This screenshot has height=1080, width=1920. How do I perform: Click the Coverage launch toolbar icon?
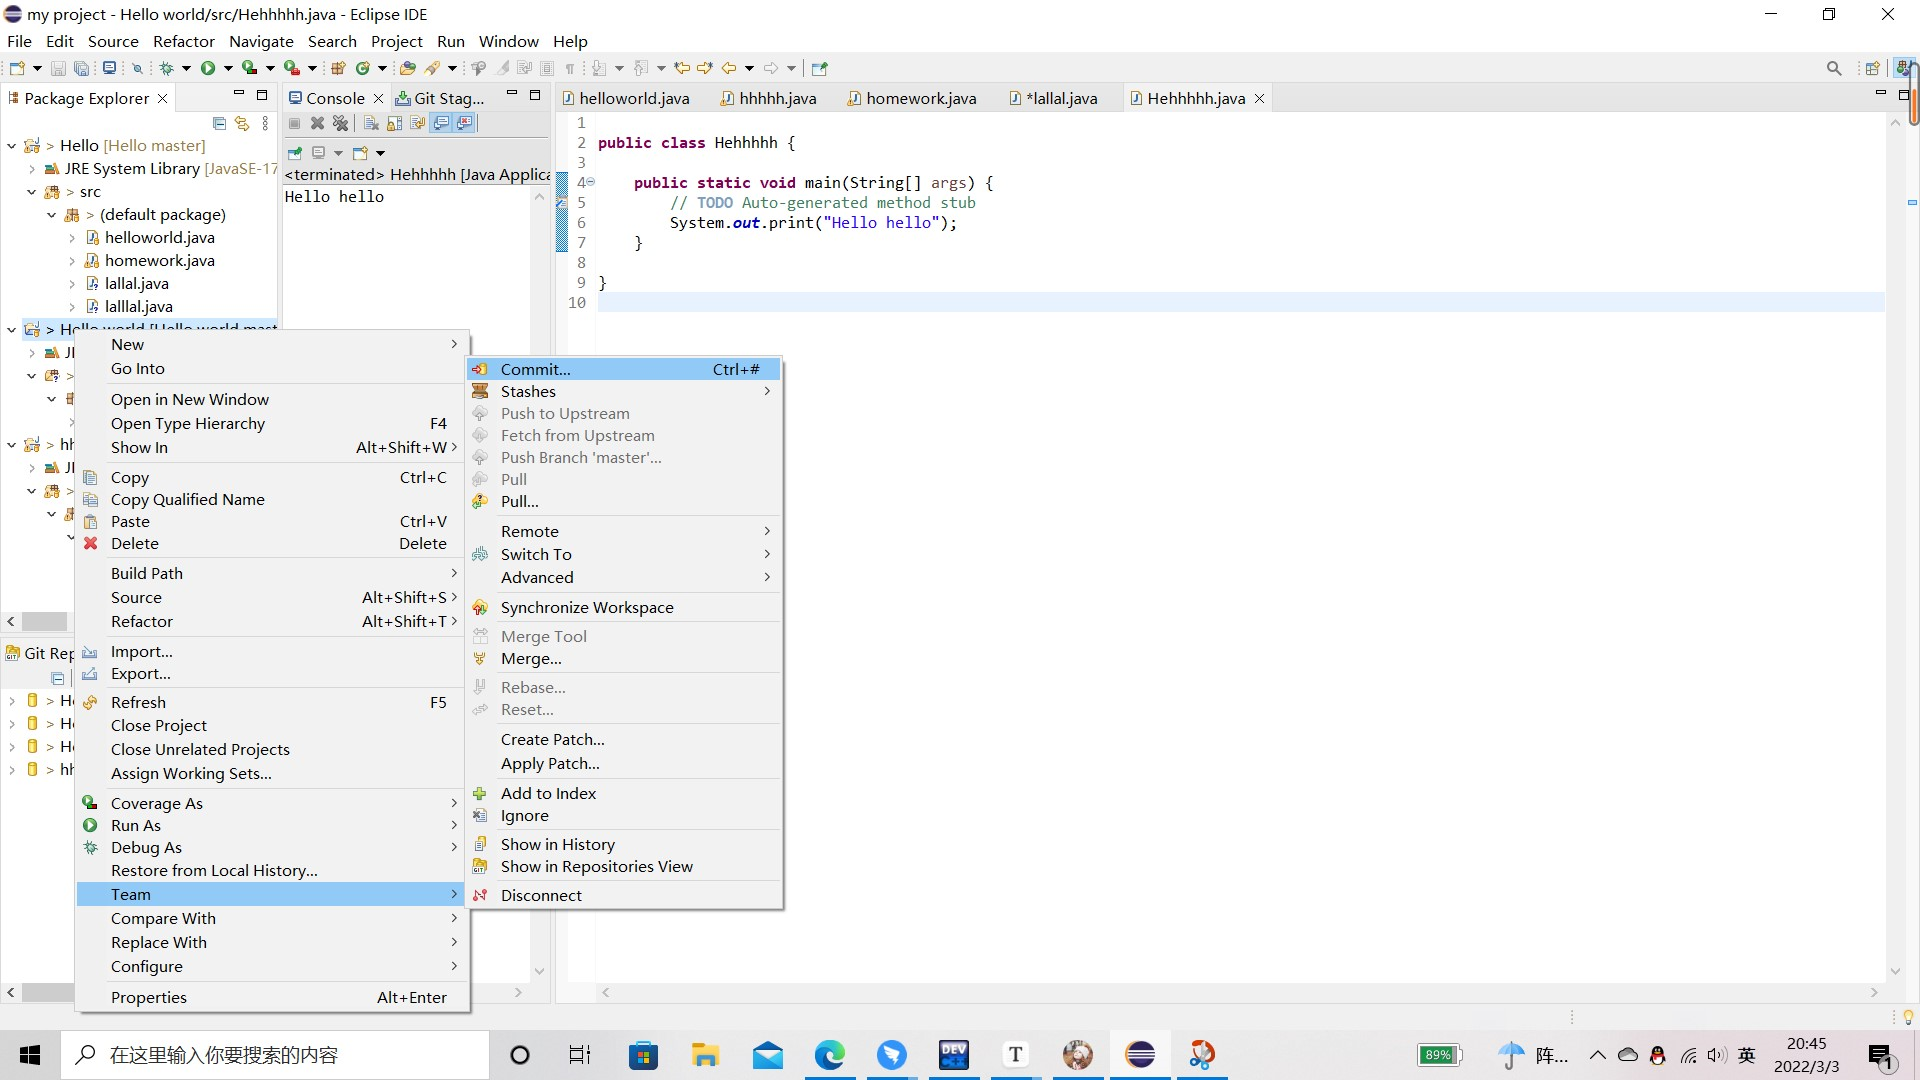[x=250, y=68]
